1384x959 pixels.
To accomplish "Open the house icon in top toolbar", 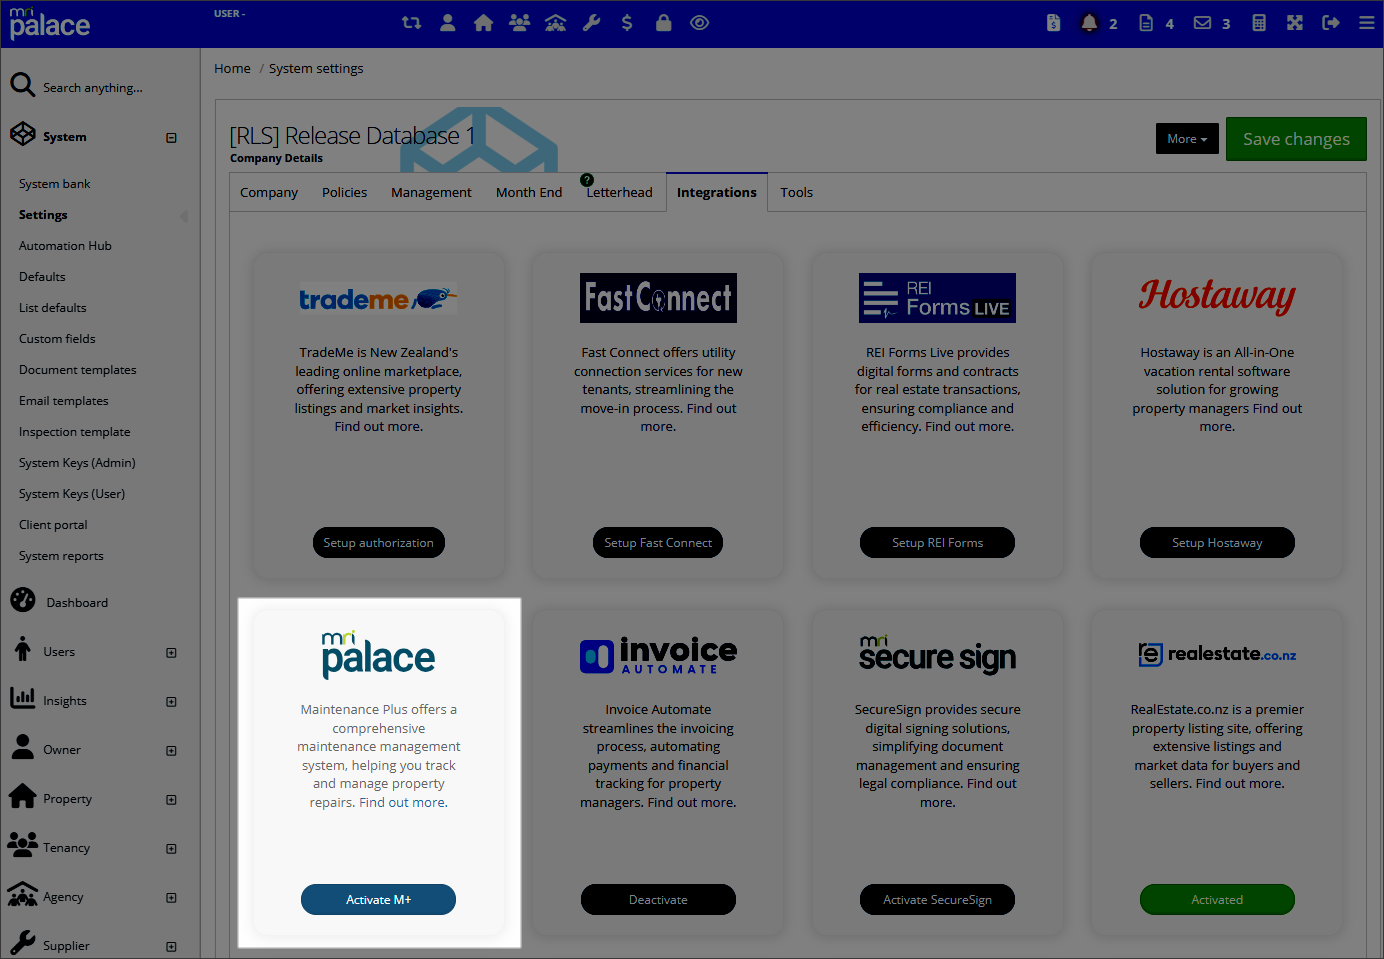I will 483,23.
